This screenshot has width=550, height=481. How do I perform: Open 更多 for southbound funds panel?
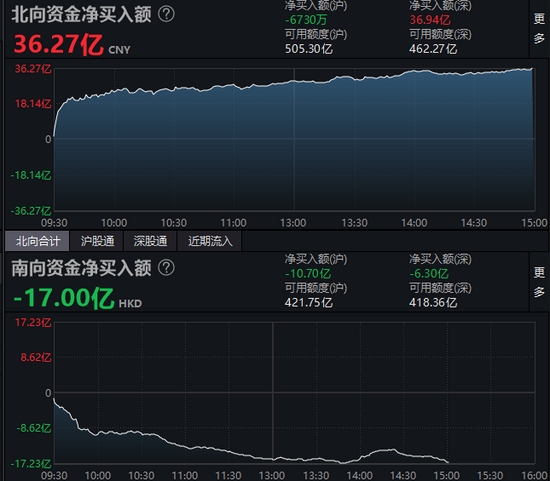point(539,282)
